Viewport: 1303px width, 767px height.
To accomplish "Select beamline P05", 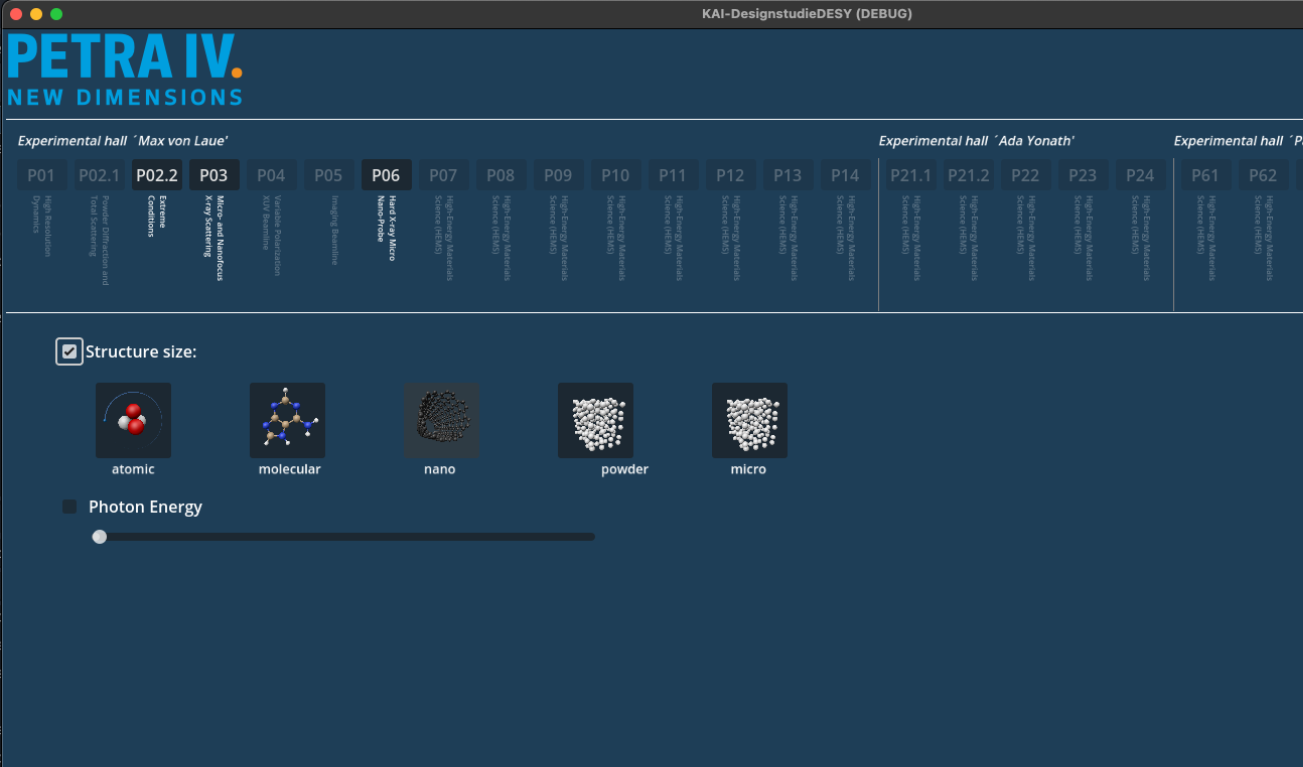I will point(328,175).
